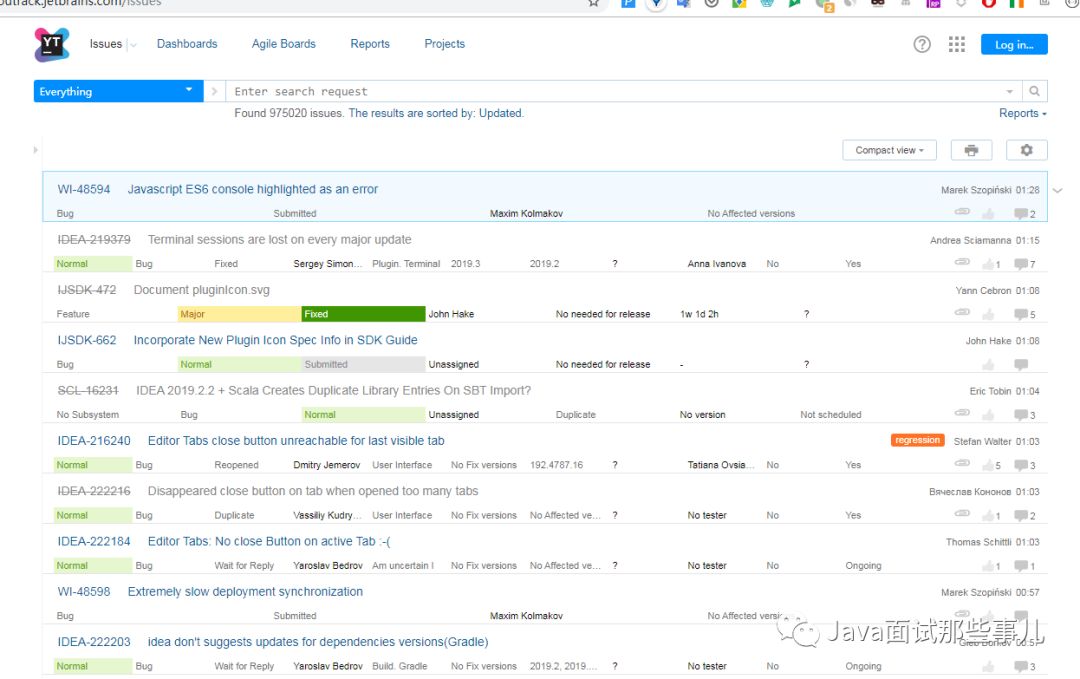Click Submitted state on IJSDK-662
Screen dimensions: 1080x679
tap(363, 364)
